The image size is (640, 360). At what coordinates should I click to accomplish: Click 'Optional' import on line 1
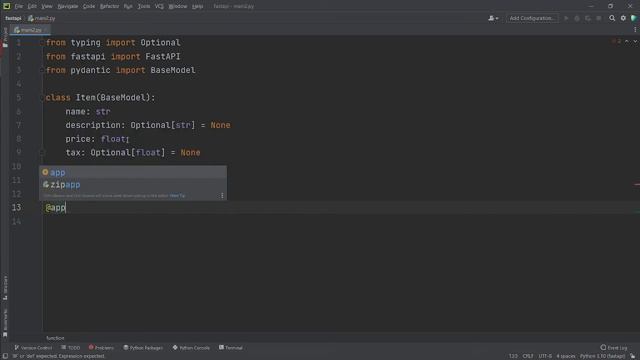click(x=160, y=43)
